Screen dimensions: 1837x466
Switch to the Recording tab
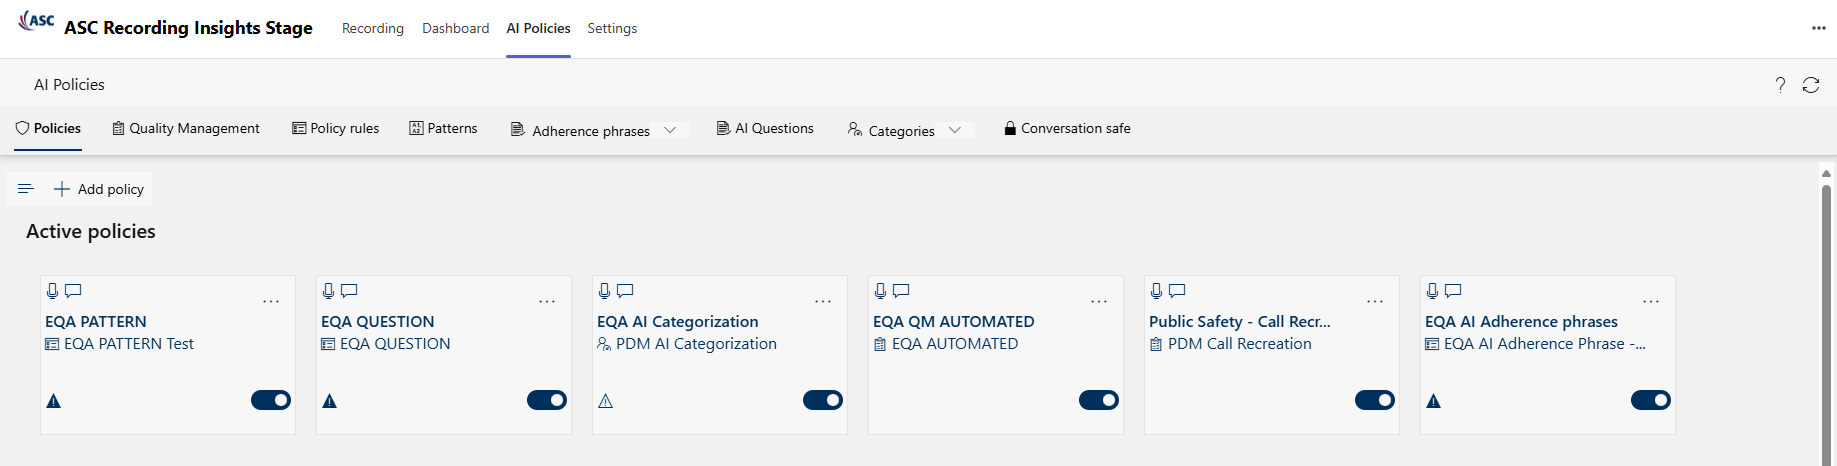373,28
